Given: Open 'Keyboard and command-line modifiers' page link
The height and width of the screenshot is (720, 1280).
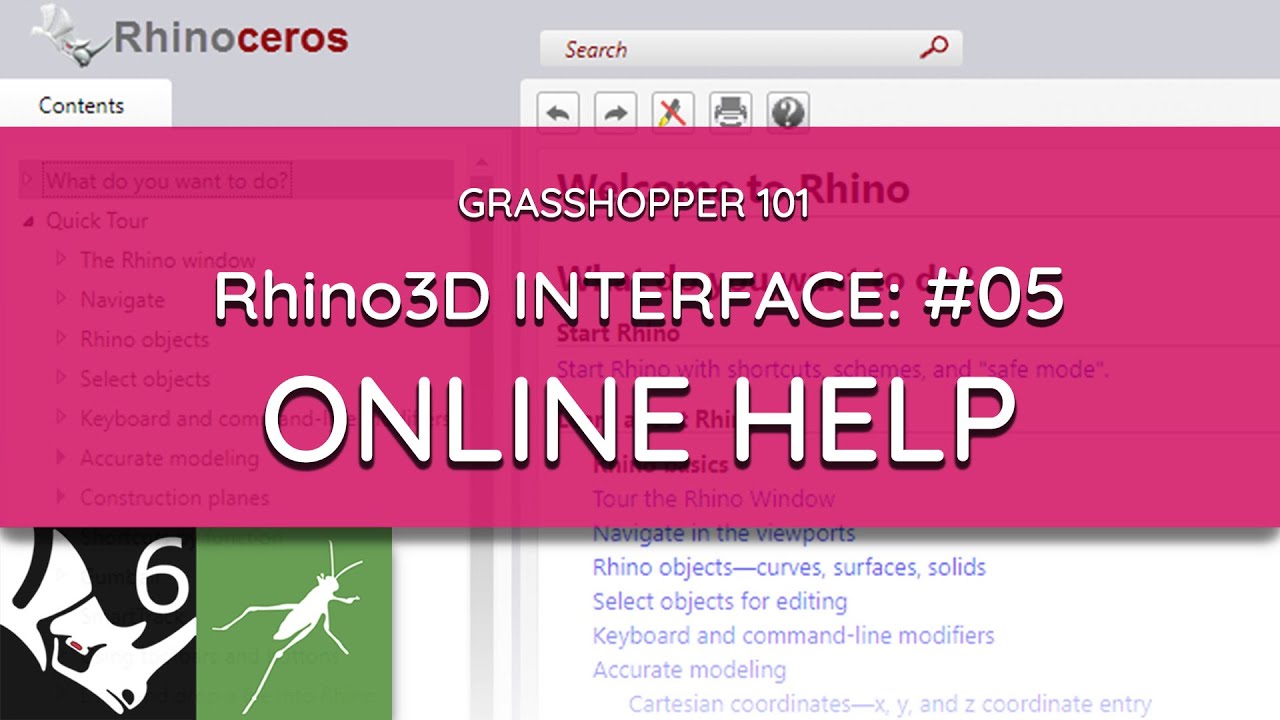Looking at the screenshot, I should tap(793, 635).
